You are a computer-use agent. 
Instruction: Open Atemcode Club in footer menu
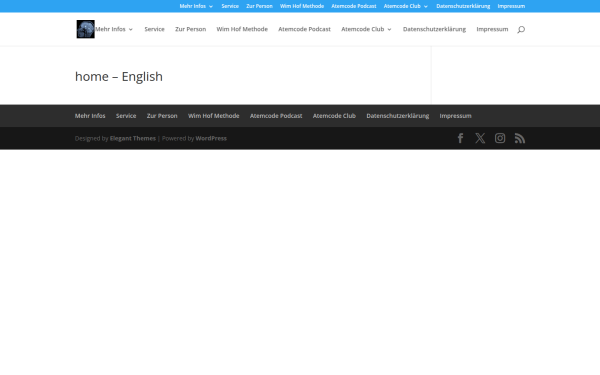click(x=334, y=116)
